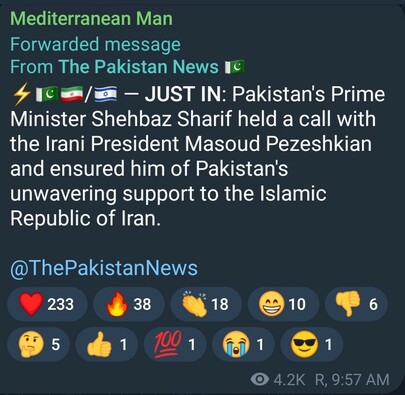Open the @ThePakistanNews channel link
Viewport: 405px width, 395px height.
coord(104,269)
